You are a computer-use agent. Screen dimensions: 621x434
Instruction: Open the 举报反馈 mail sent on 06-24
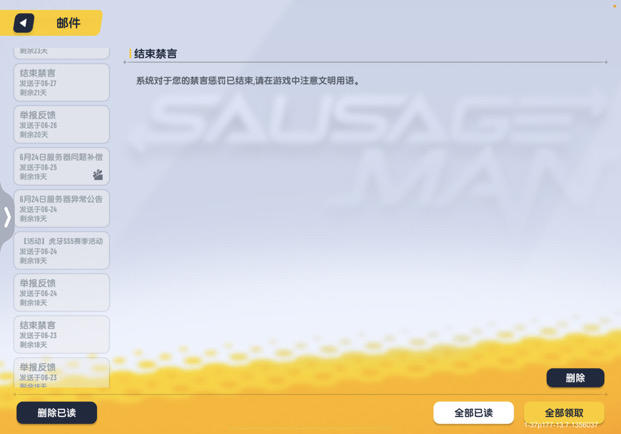(x=61, y=293)
